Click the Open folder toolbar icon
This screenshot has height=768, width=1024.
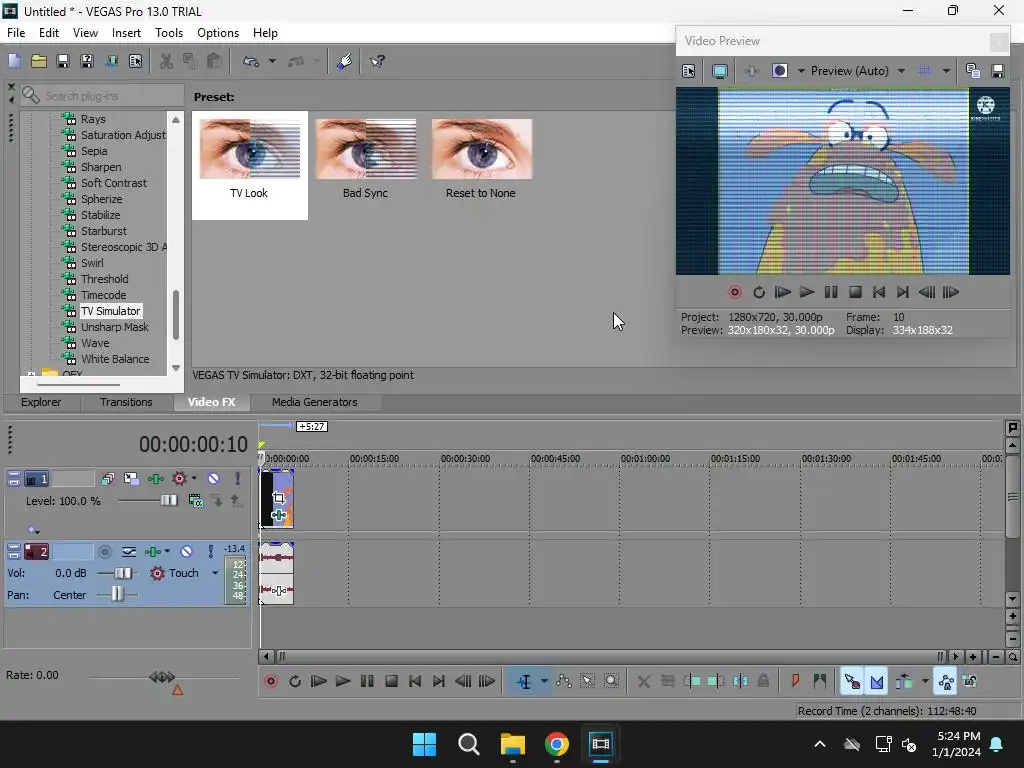39,61
